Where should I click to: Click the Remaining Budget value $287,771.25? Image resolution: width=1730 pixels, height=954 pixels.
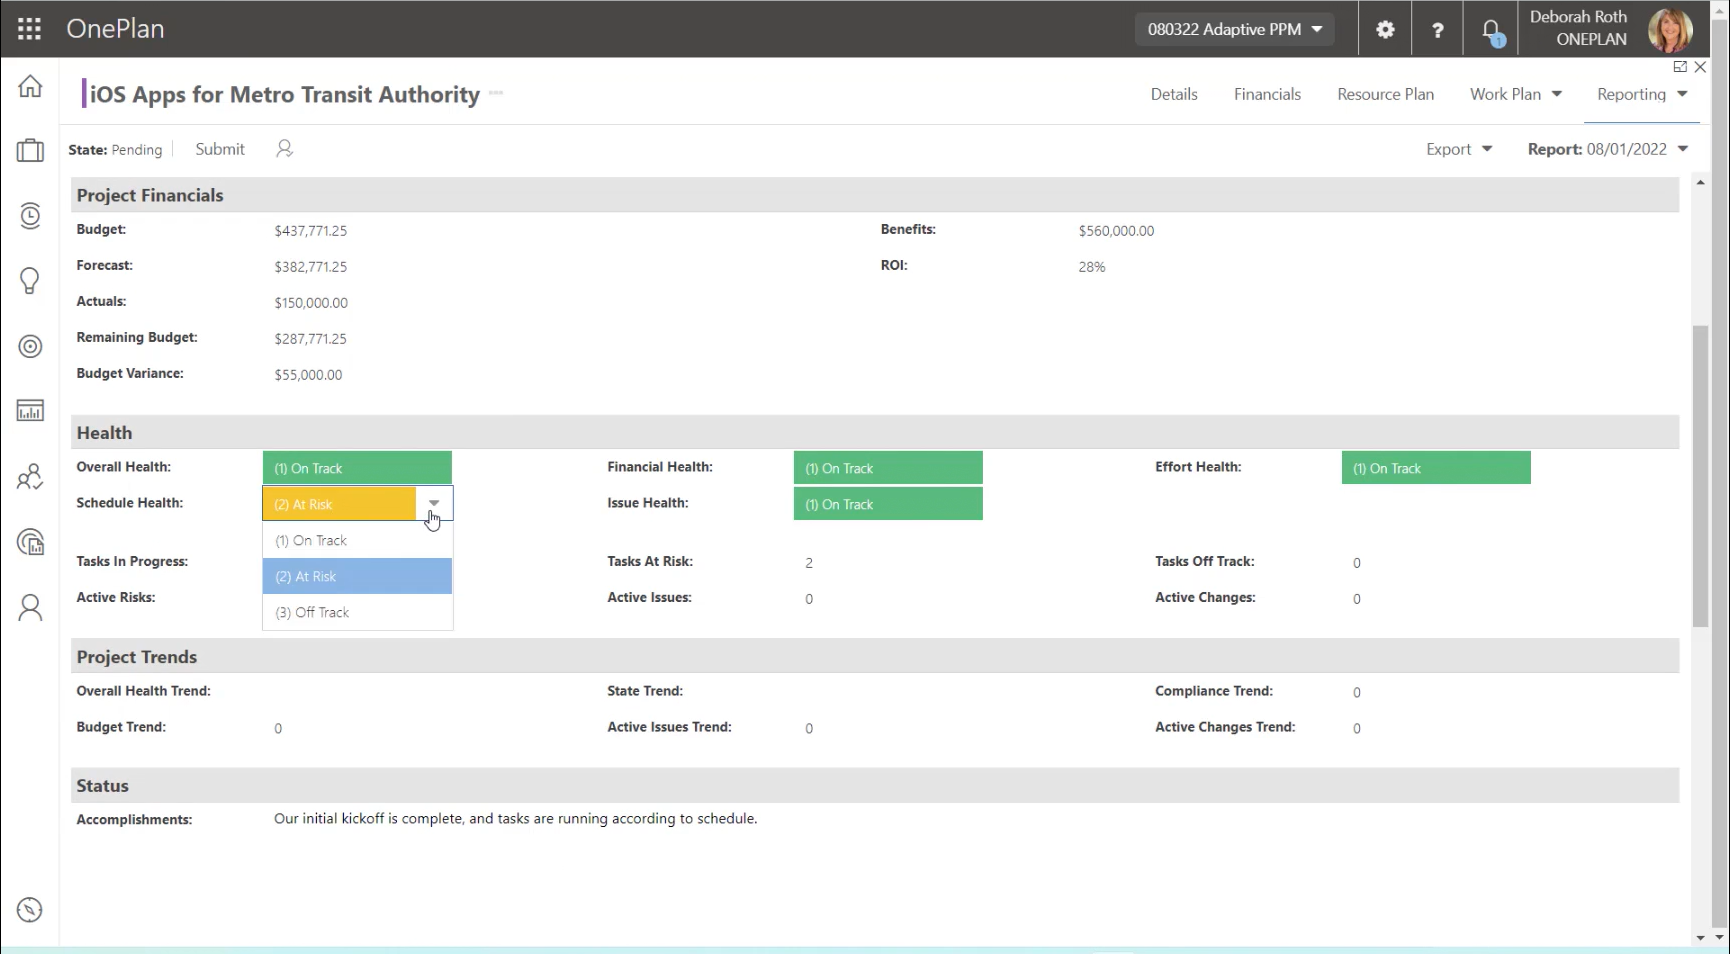(x=310, y=339)
